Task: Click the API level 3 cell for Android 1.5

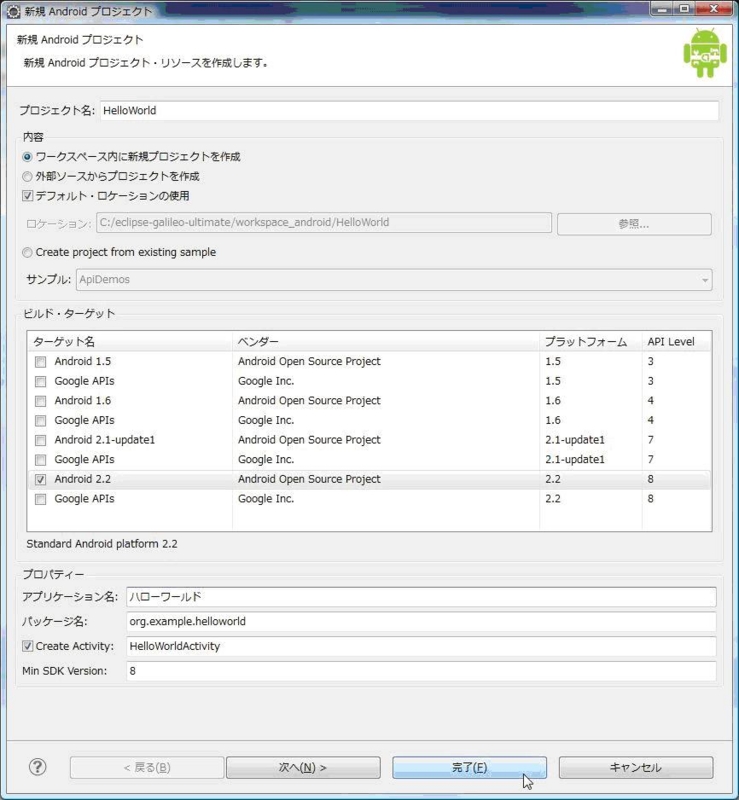Action: click(651, 361)
